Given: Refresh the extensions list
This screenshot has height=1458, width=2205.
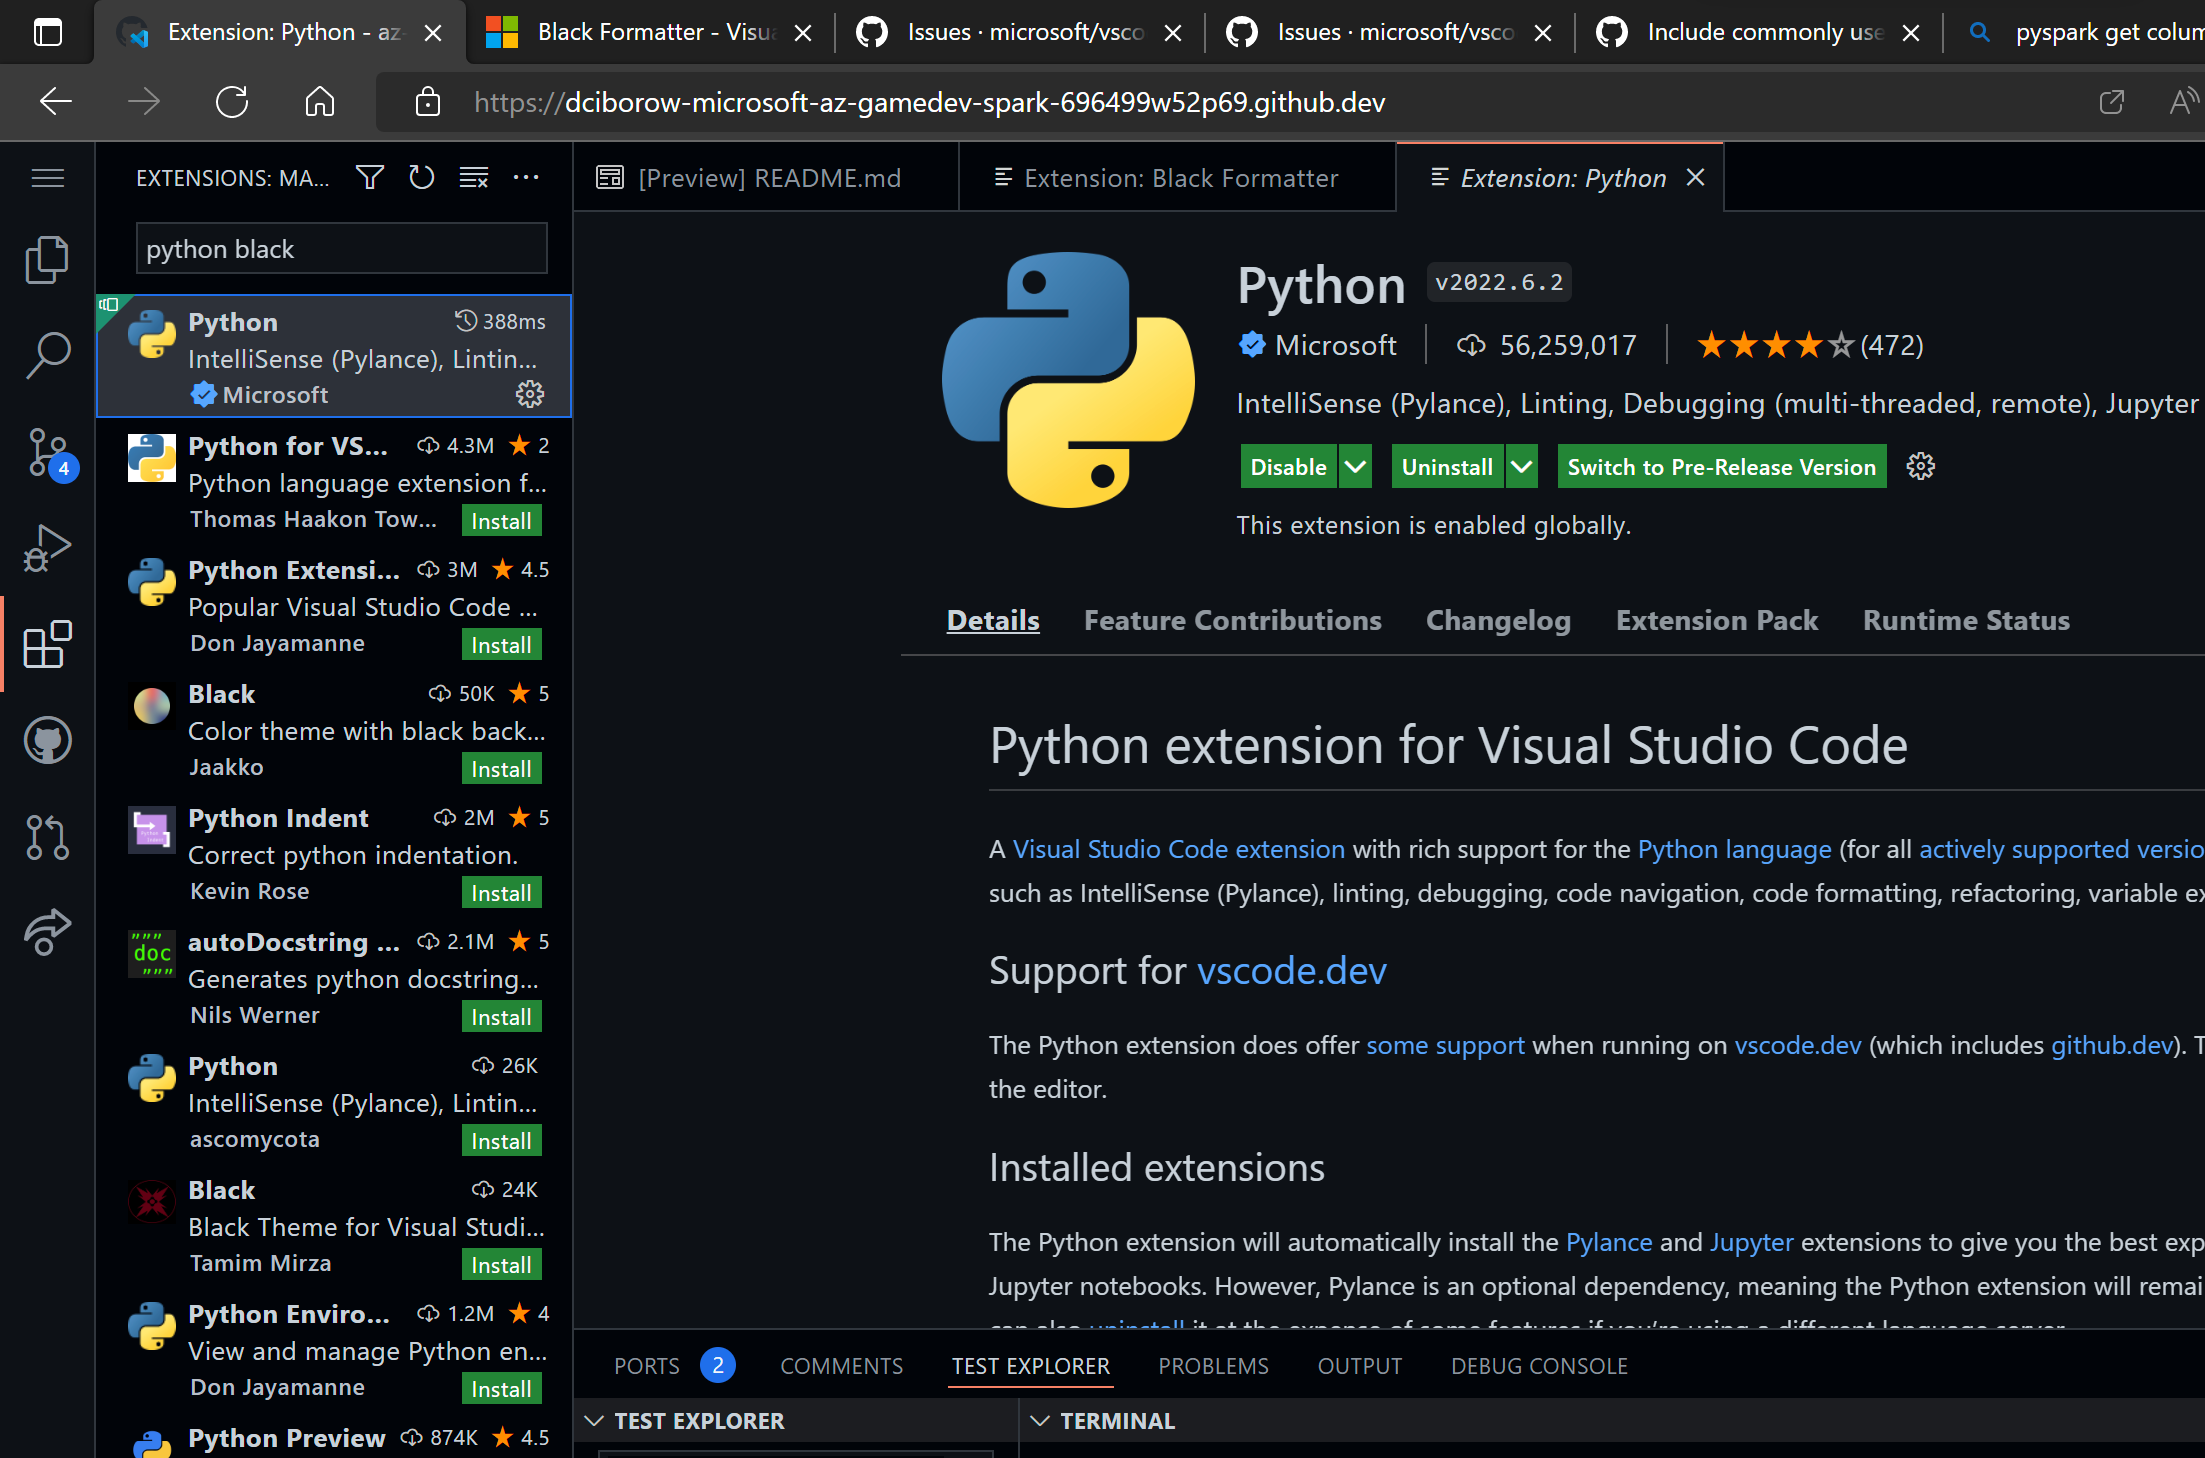Looking at the screenshot, I should [421, 177].
